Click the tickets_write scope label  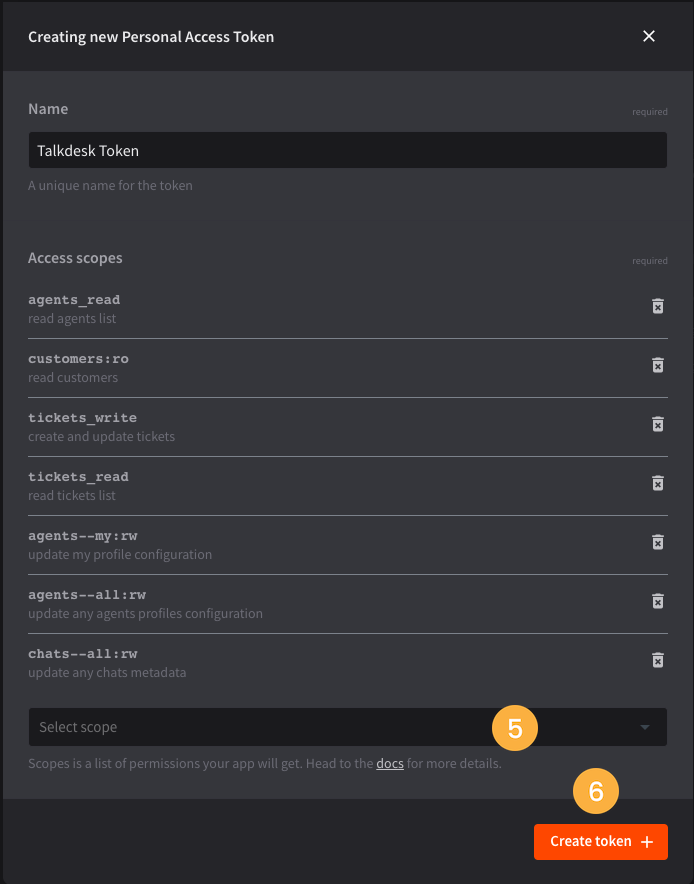pos(82,418)
